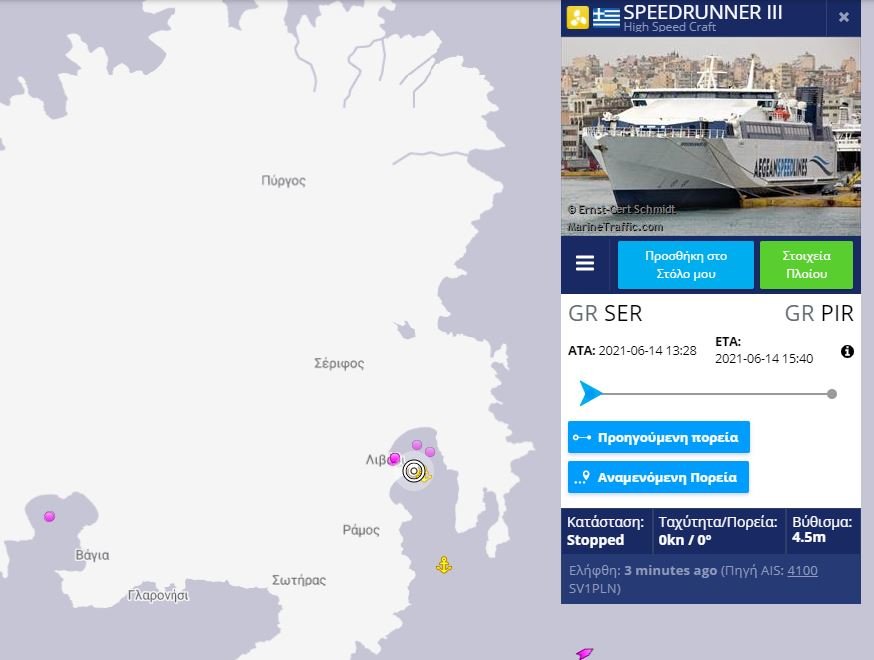Select the leftmost magenta dot by the Λιβάδι label
This screenshot has height=660, width=874.
pyautogui.click(x=395, y=458)
